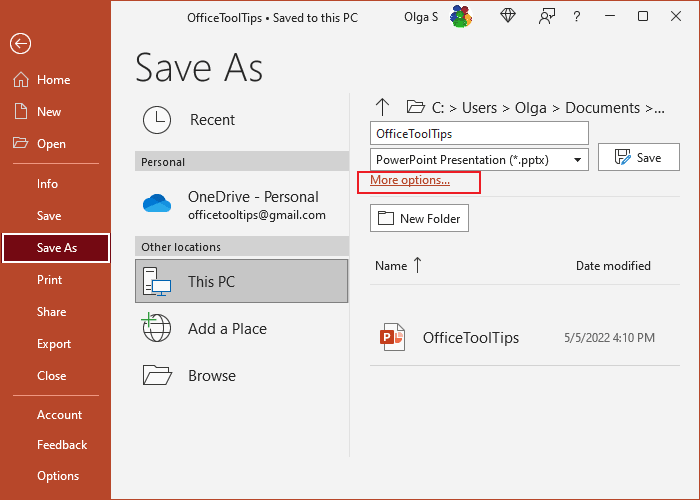Navigate to Users in the breadcrumb
This screenshot has height=500, width=700.
pyautogui.click(x=479, y=108)
